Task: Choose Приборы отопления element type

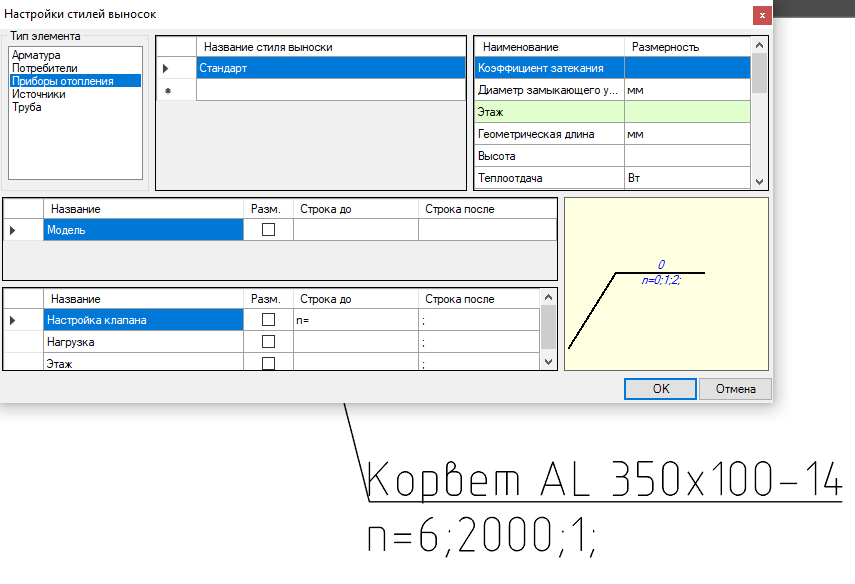Action: (x=75, y=81)
